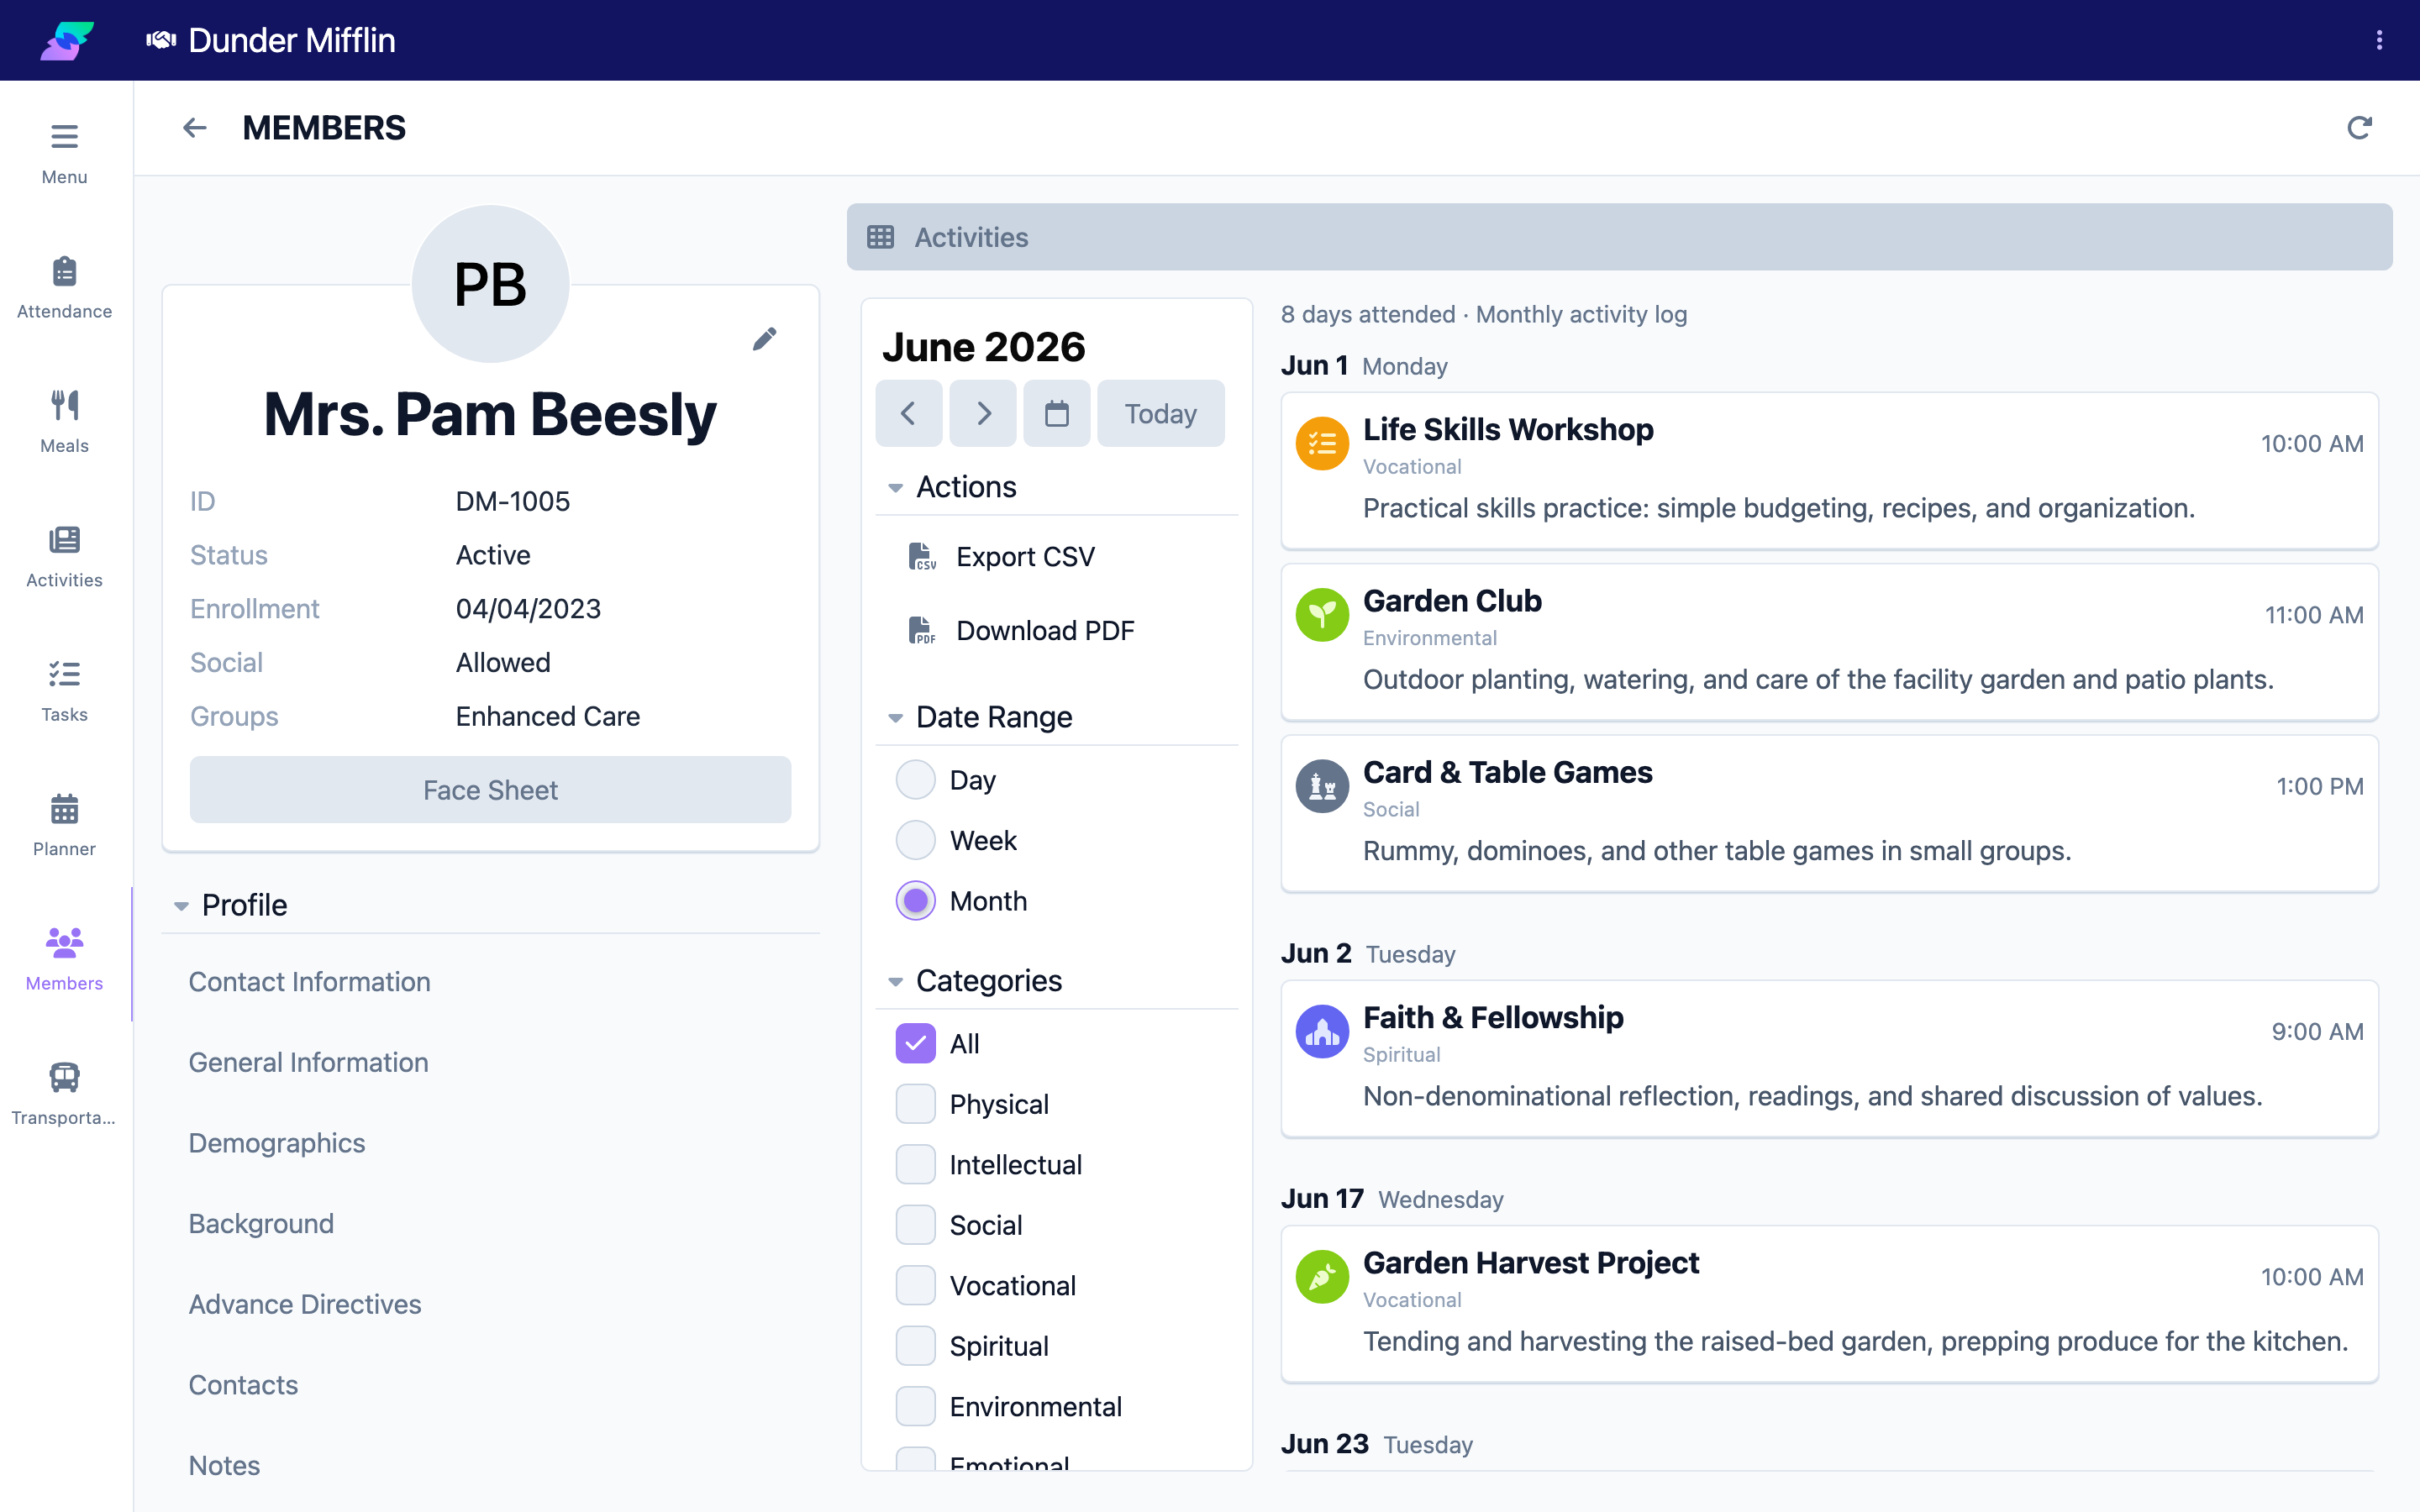The height and width of the screenshot is (1512, 2420).
Task: Open the Tasks checklist icon
Action: click(x=64, y=674)
